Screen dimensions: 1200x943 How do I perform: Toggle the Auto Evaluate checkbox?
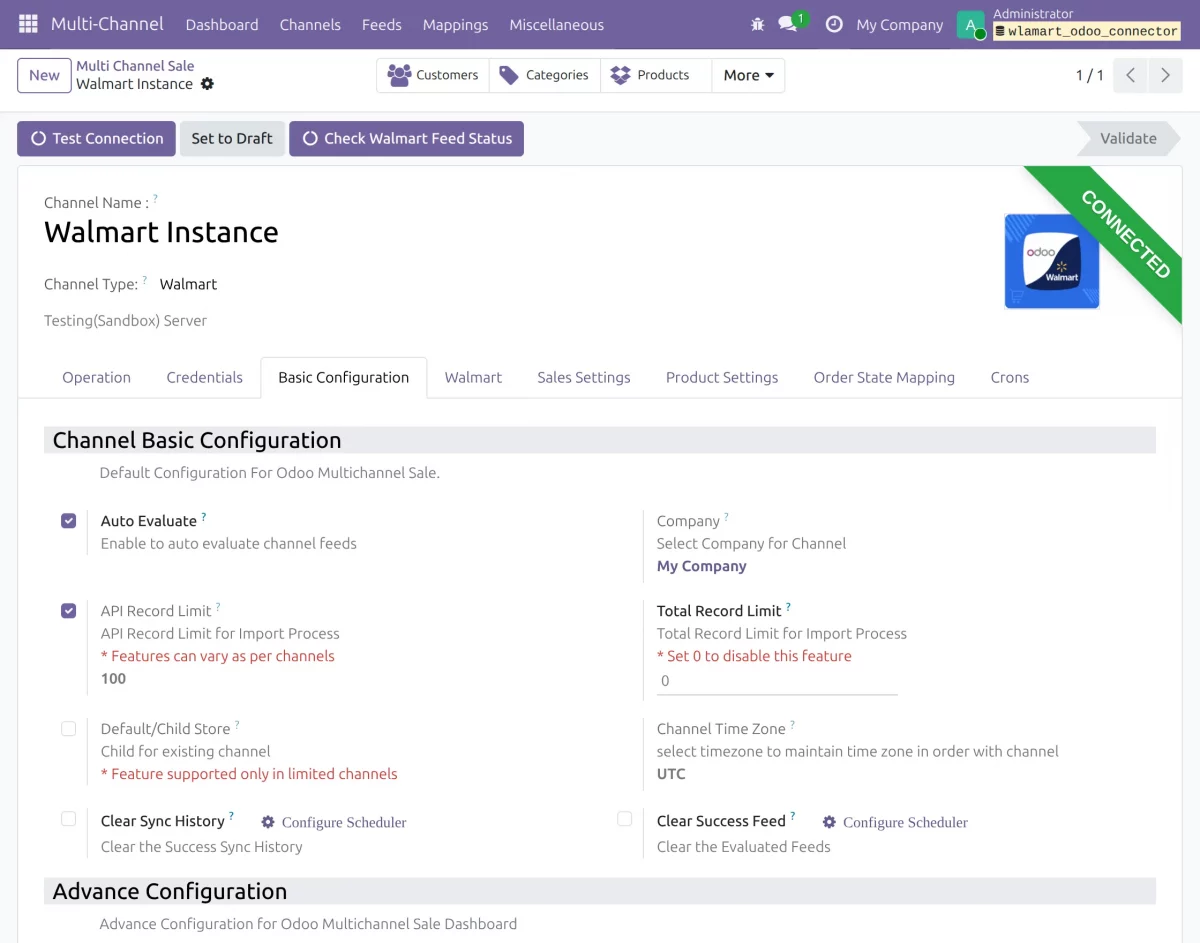(x=68, y=521)
